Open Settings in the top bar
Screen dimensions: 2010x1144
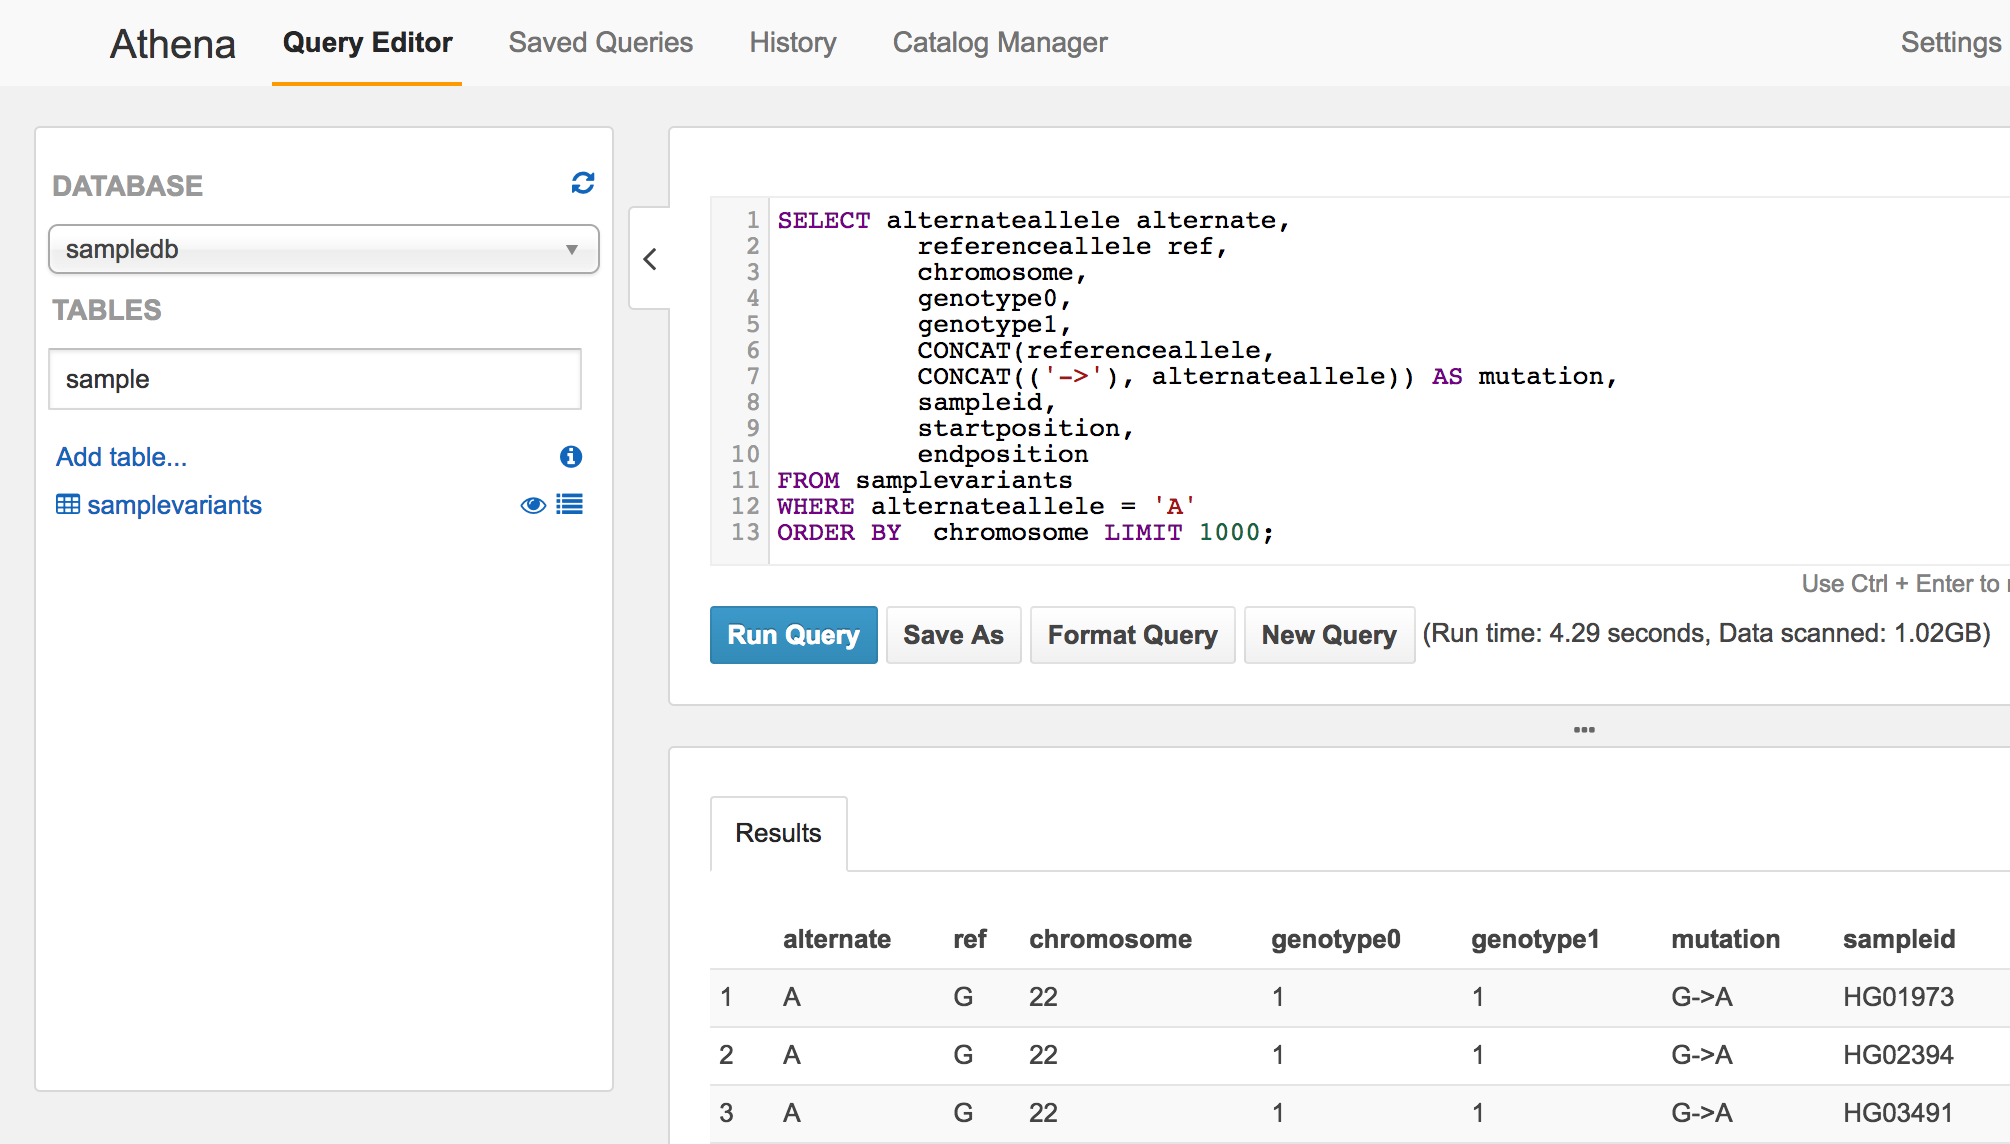(1950, 43)
